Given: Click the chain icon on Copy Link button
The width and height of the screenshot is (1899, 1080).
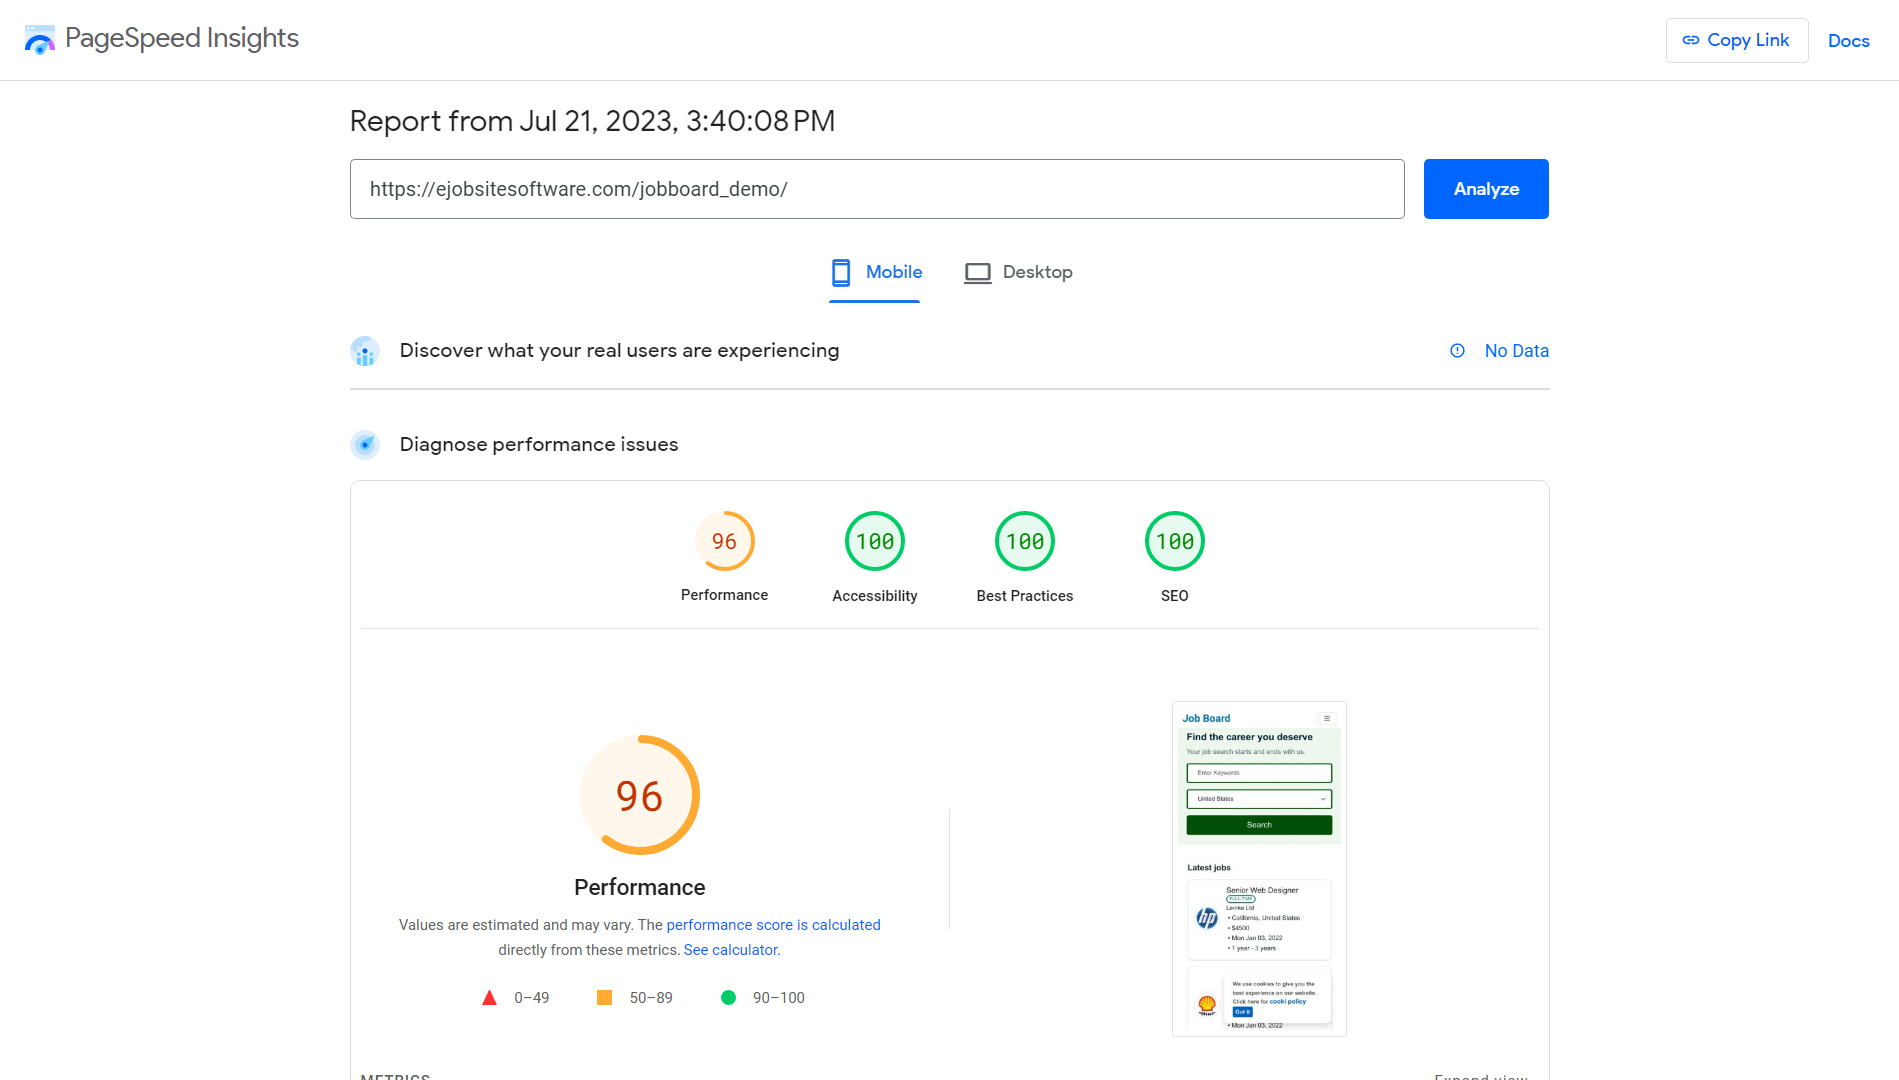Looking at the screenshot, I should 1691,40.
